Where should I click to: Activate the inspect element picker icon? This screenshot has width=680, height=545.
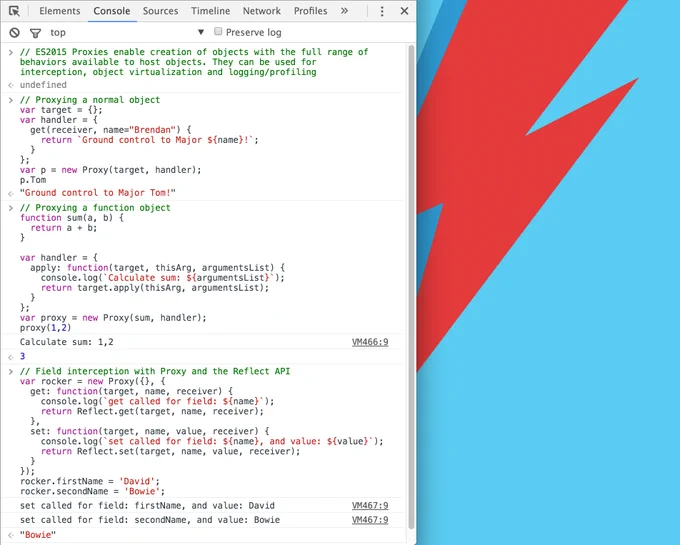14,11
